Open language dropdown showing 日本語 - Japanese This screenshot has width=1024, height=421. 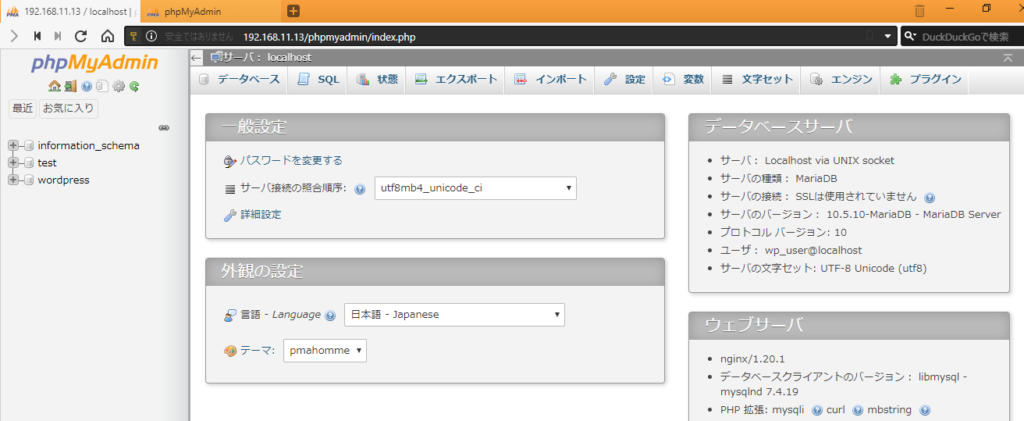454,315
